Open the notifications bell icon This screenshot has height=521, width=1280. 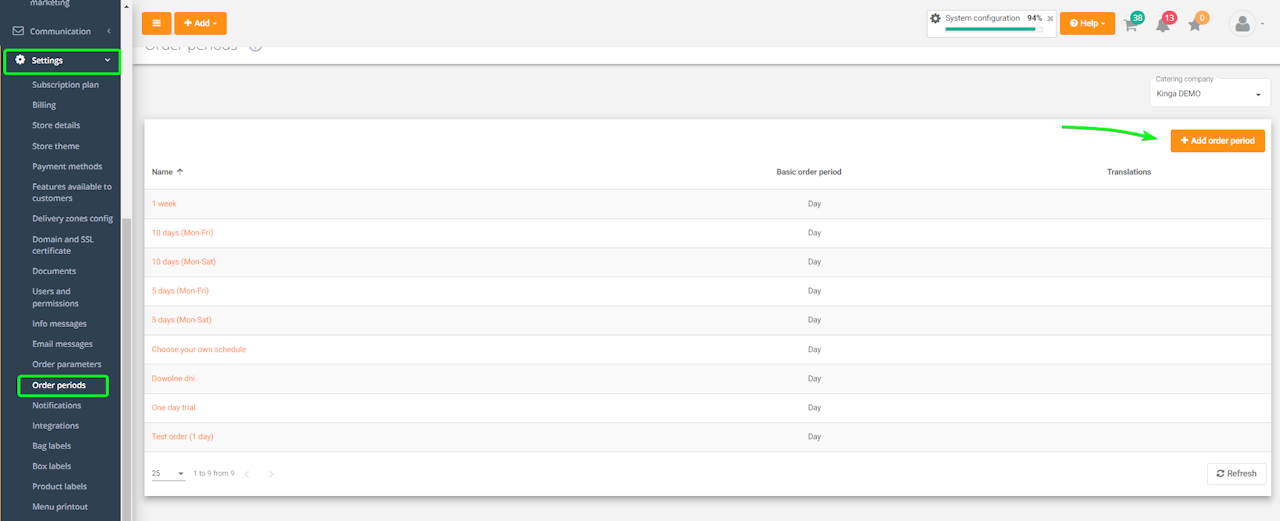[x=1163, y=24]
